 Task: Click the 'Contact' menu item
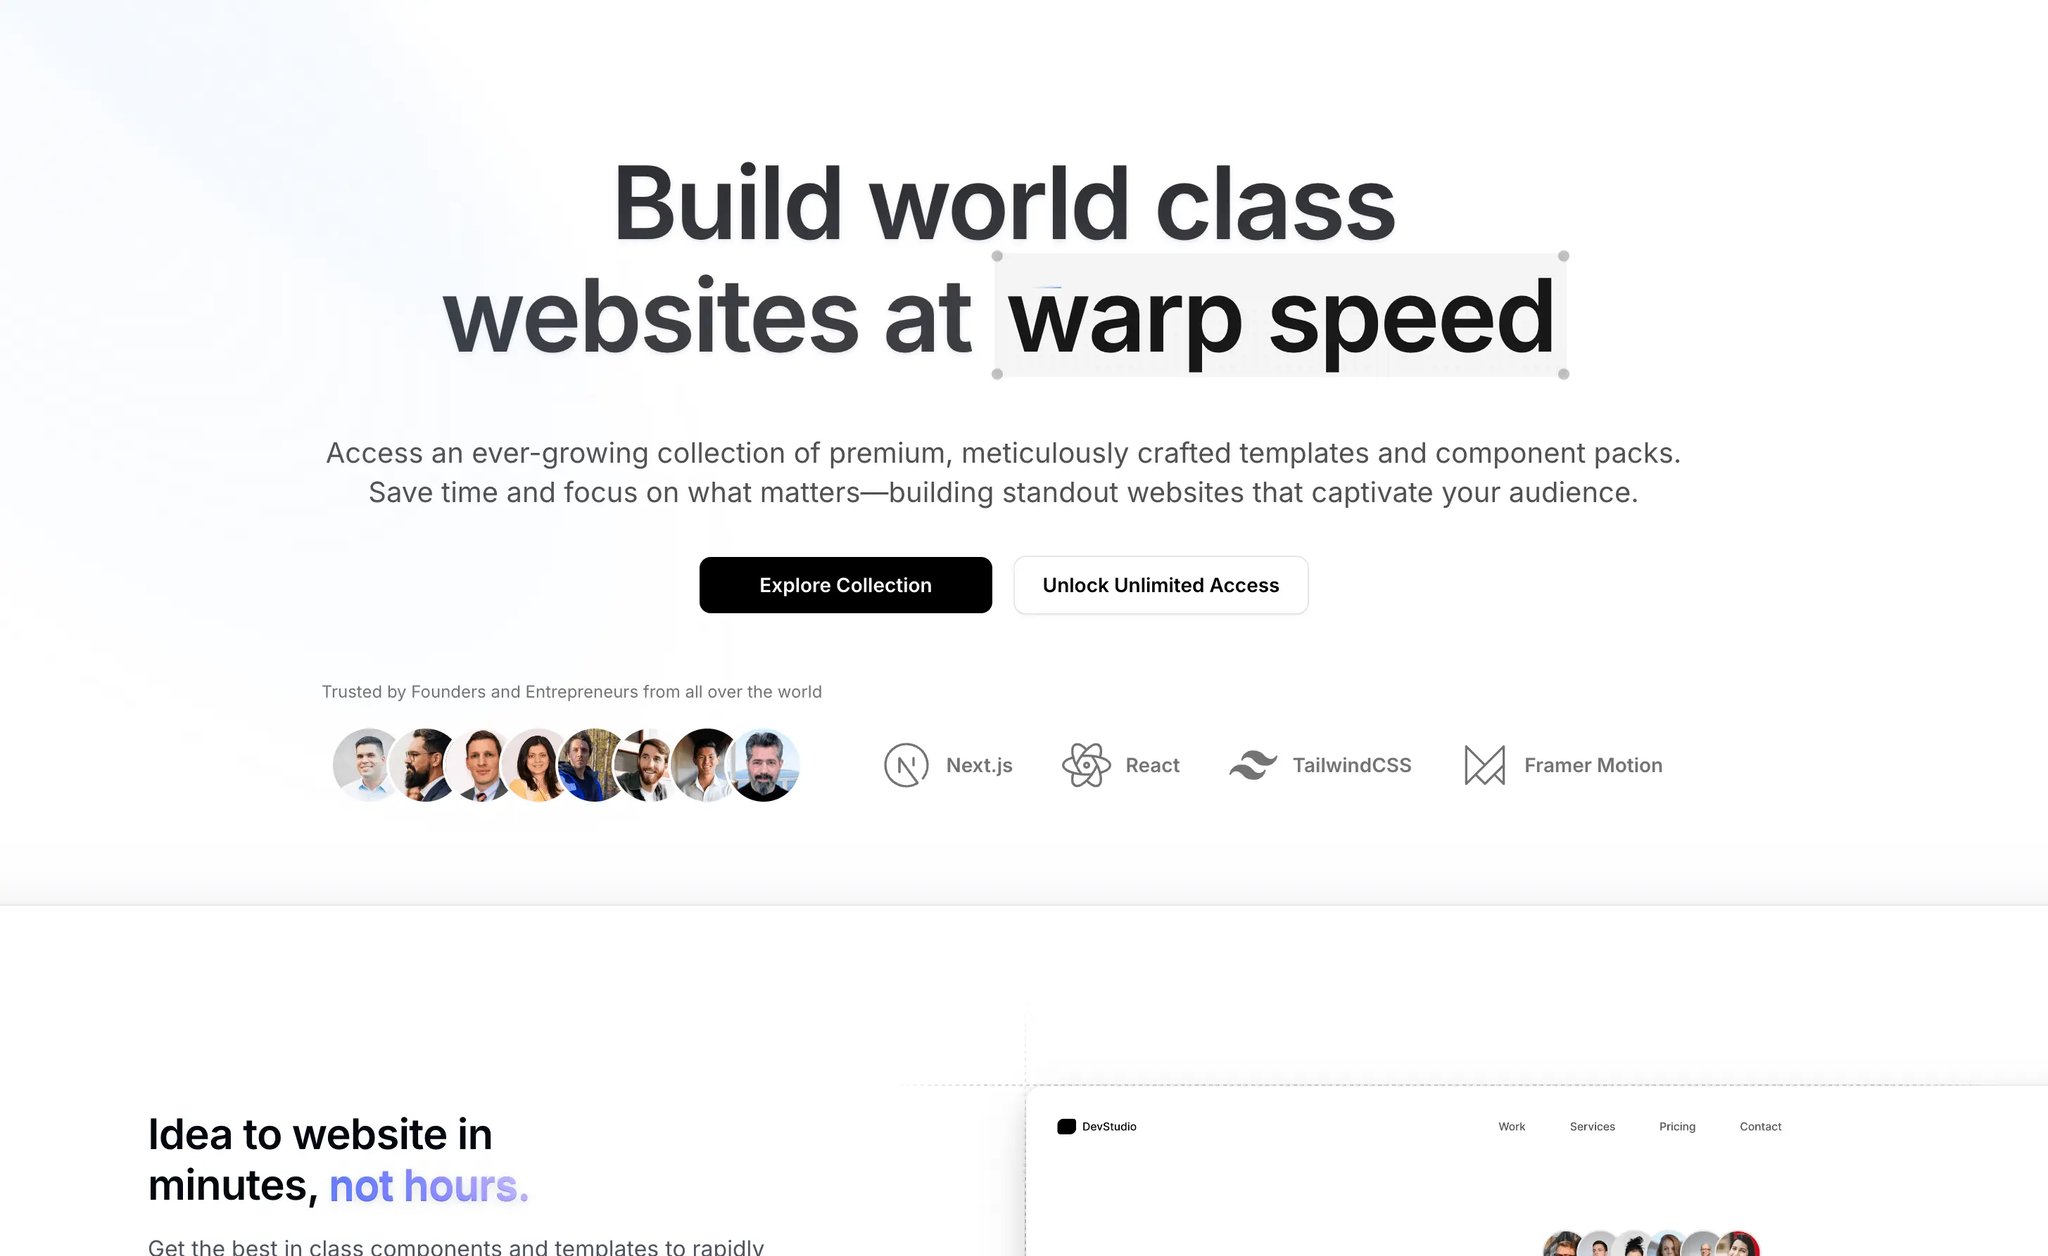1760,1126
